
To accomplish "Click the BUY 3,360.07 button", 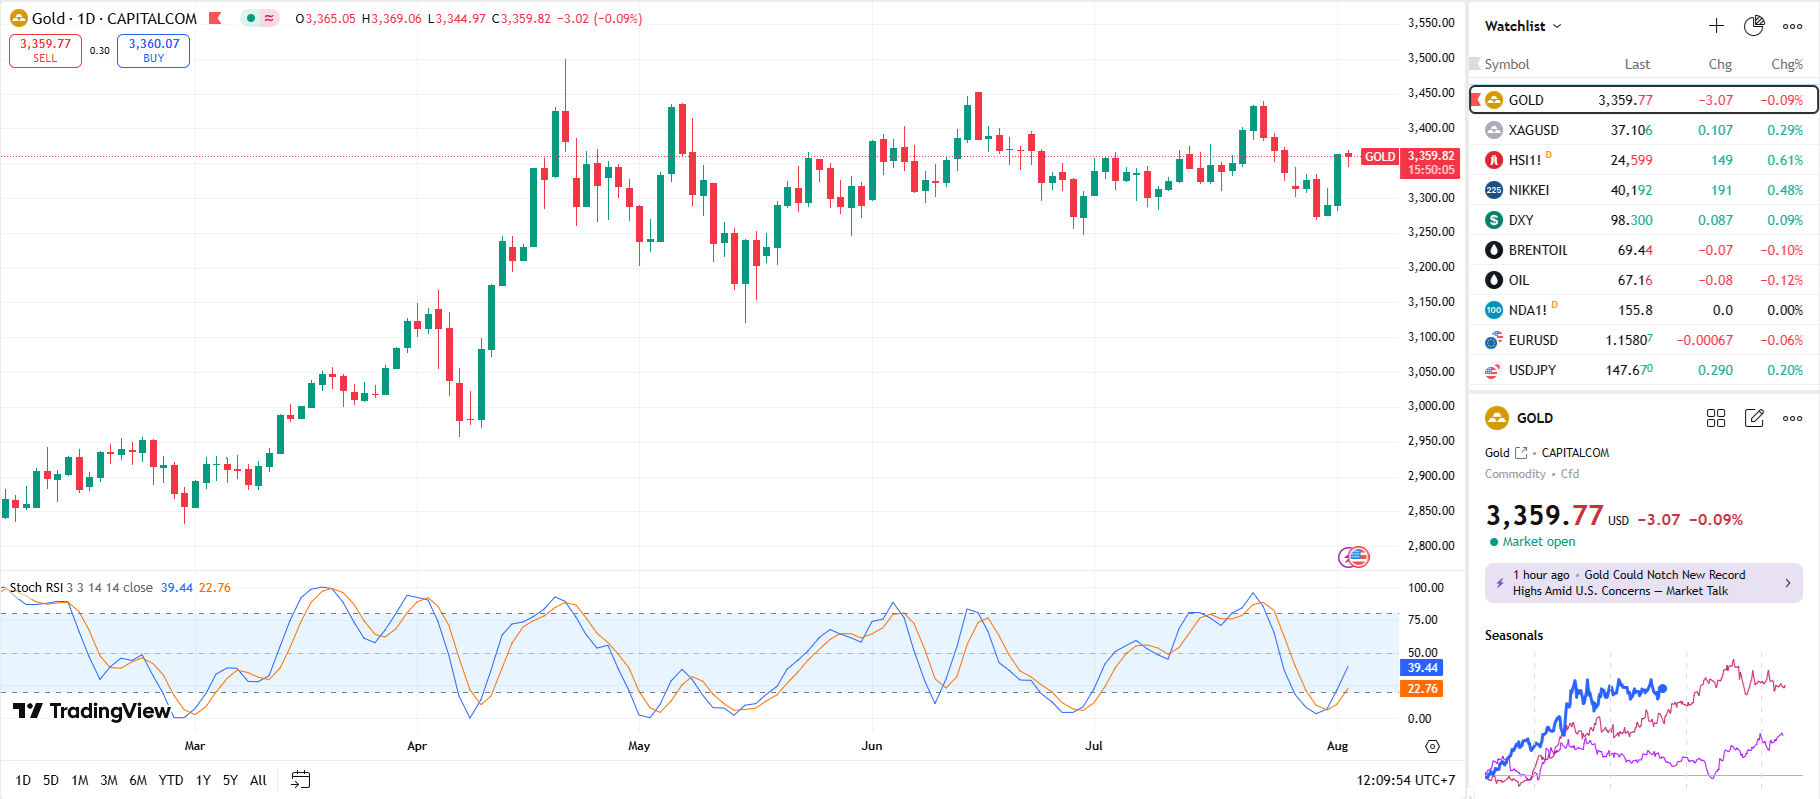I will coord(153,50).
